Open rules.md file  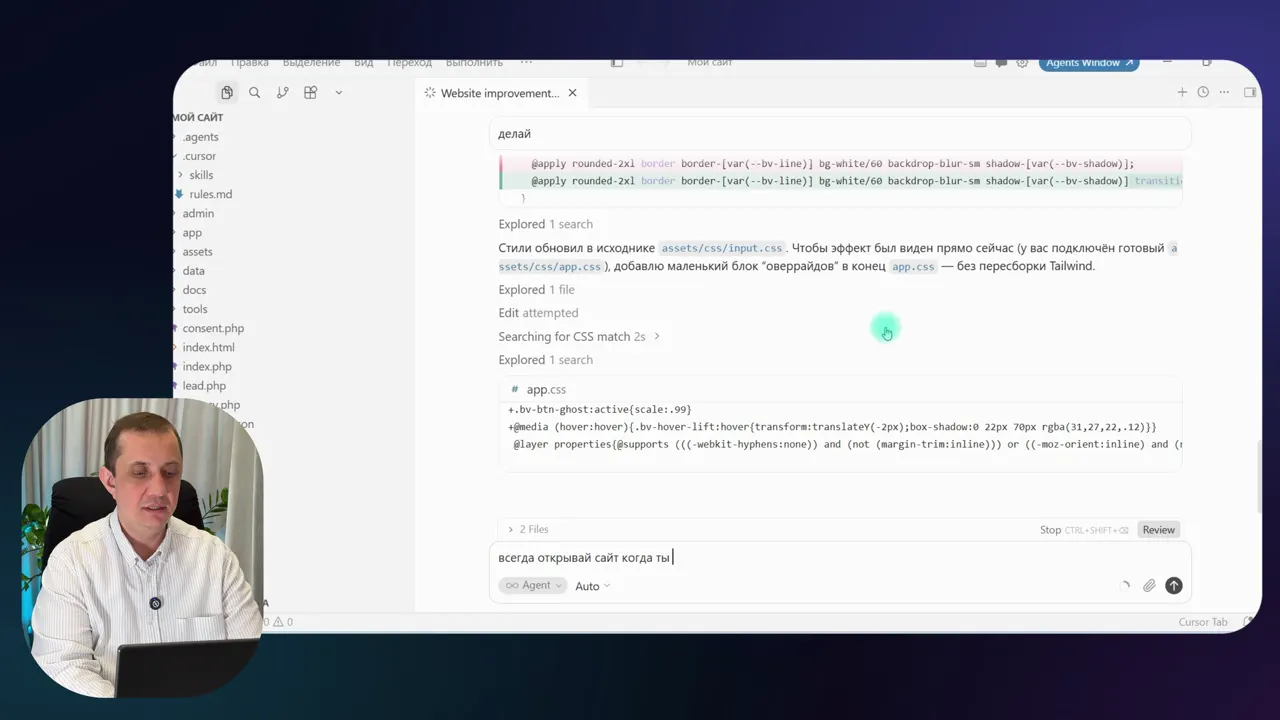[210, 194]
